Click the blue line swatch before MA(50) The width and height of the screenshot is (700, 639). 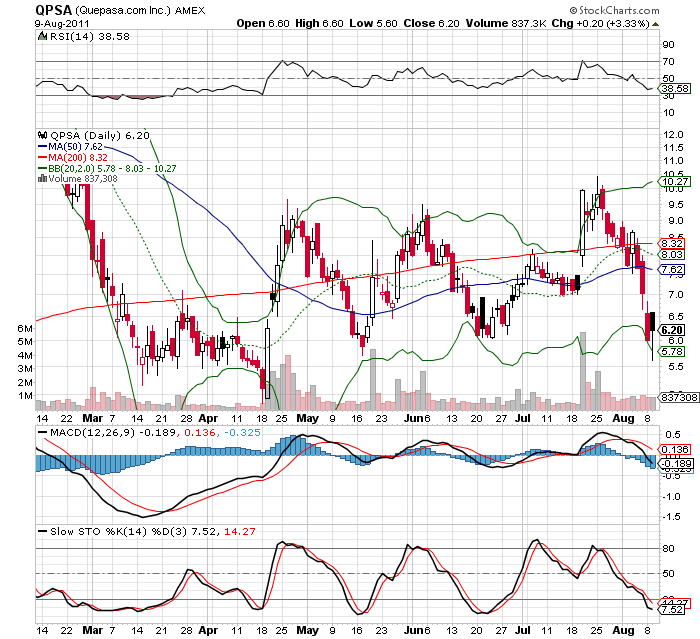43,146
